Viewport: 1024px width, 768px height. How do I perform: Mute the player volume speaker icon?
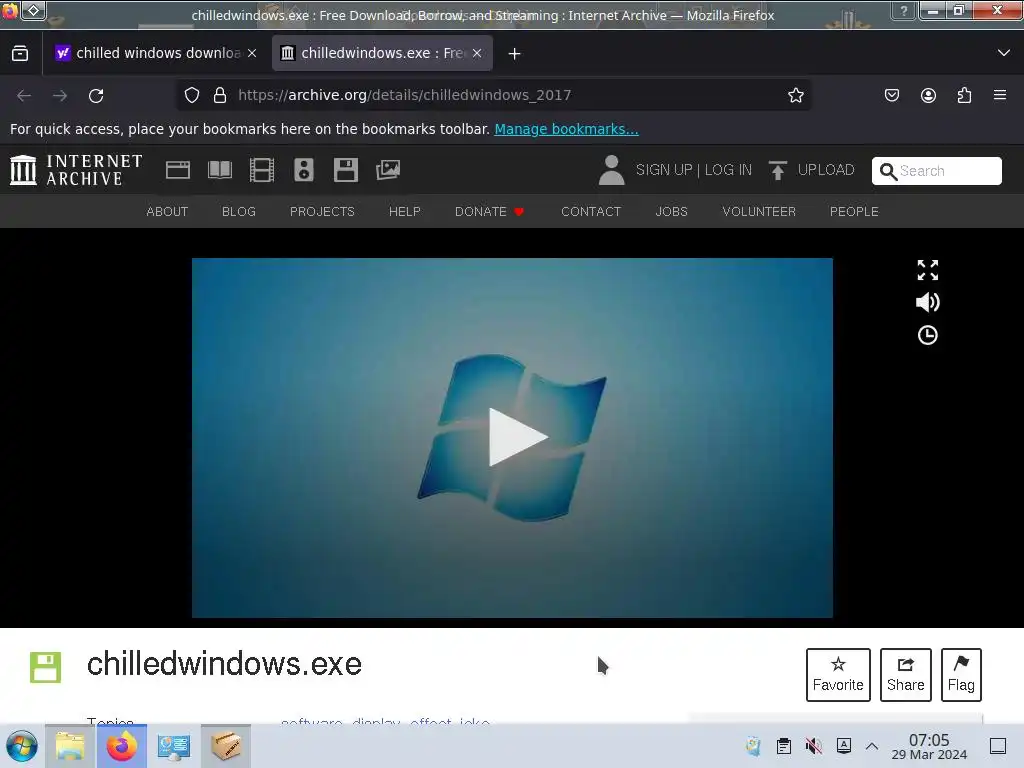[x=927, y=302]
